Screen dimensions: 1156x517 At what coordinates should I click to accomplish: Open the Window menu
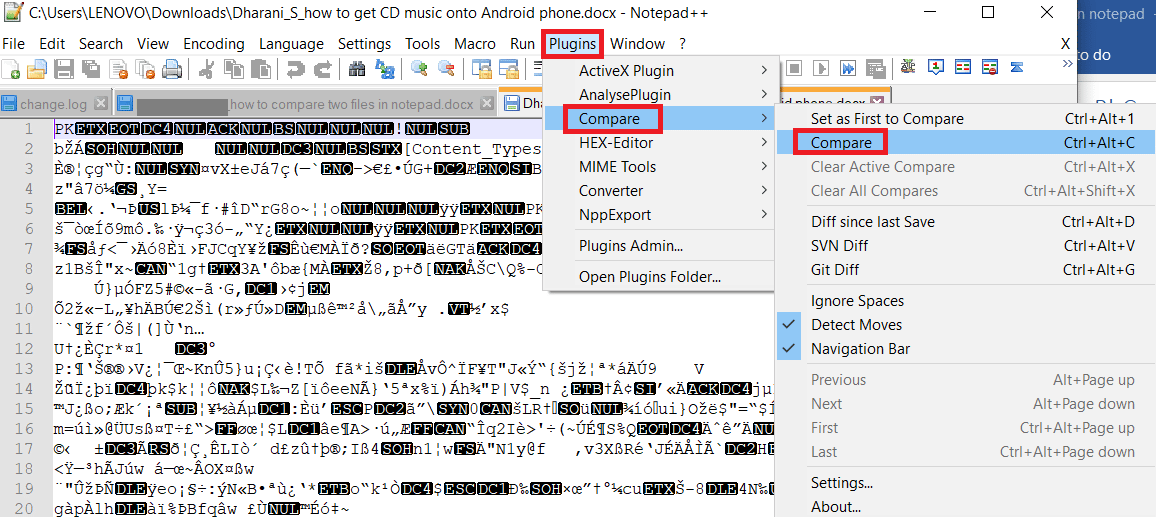click(638, 44)
